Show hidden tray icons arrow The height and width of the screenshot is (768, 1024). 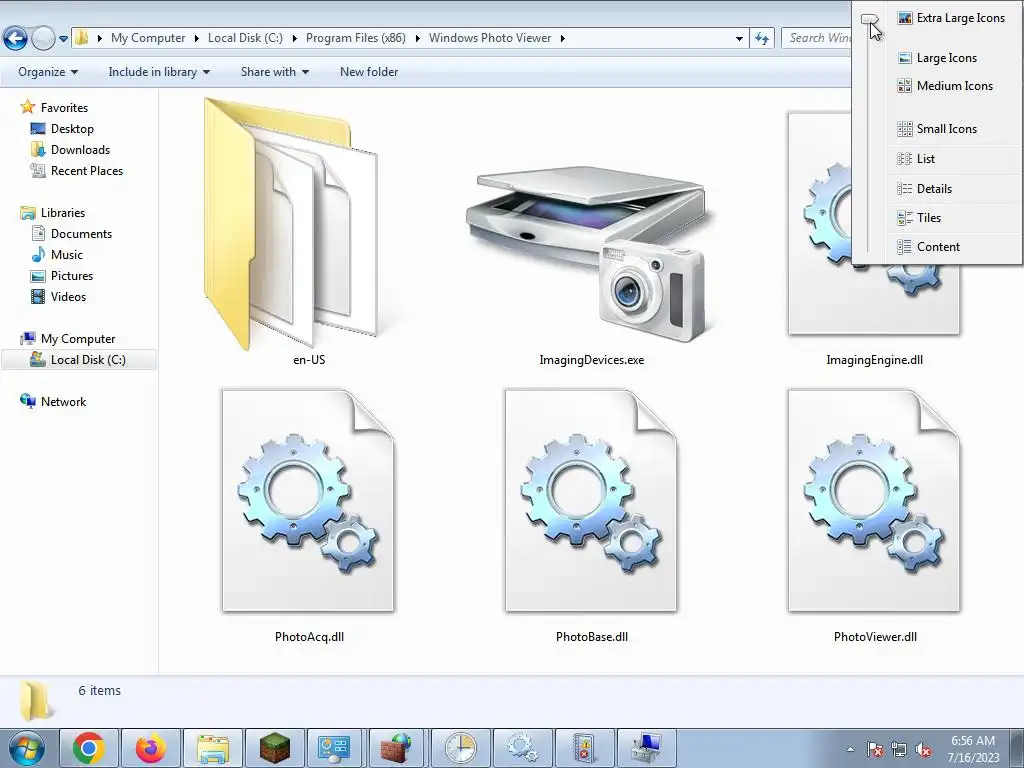tap(850, 749)
